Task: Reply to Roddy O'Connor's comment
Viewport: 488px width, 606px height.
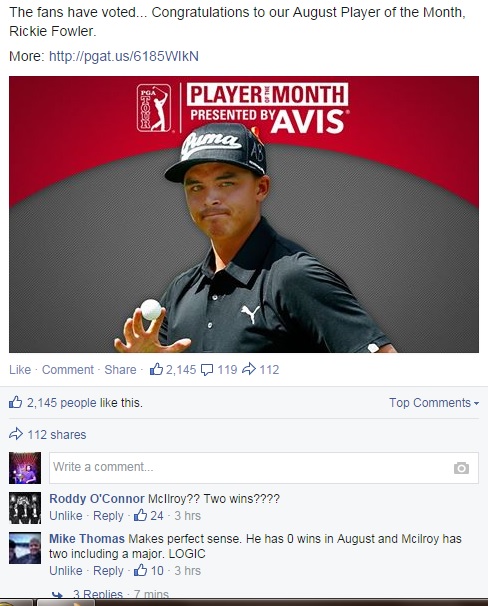Action: coord(108,516)
